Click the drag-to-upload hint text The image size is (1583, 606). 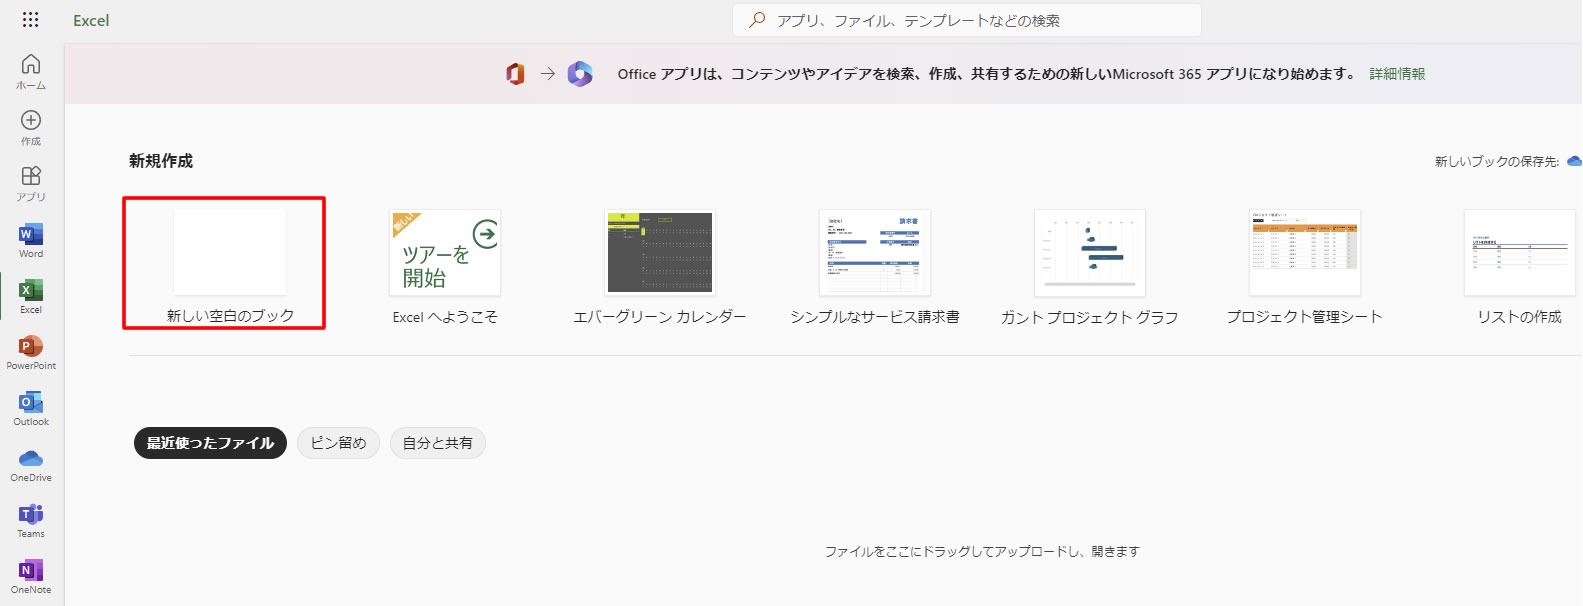(x=982, y=551)
